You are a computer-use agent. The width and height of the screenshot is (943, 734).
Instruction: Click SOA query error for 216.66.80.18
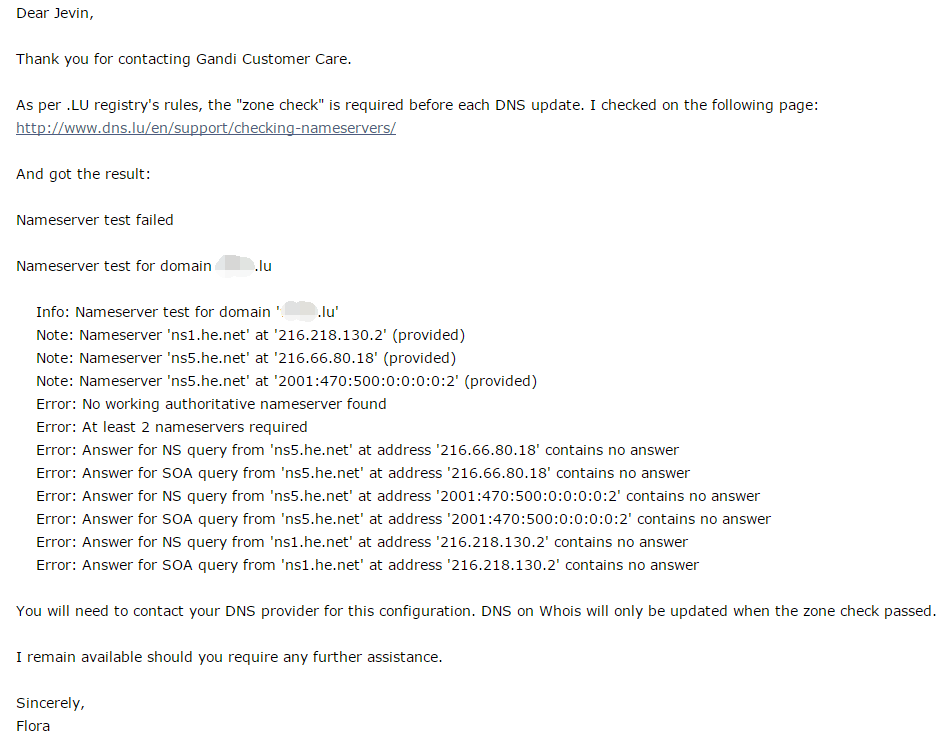coord(363,473)
